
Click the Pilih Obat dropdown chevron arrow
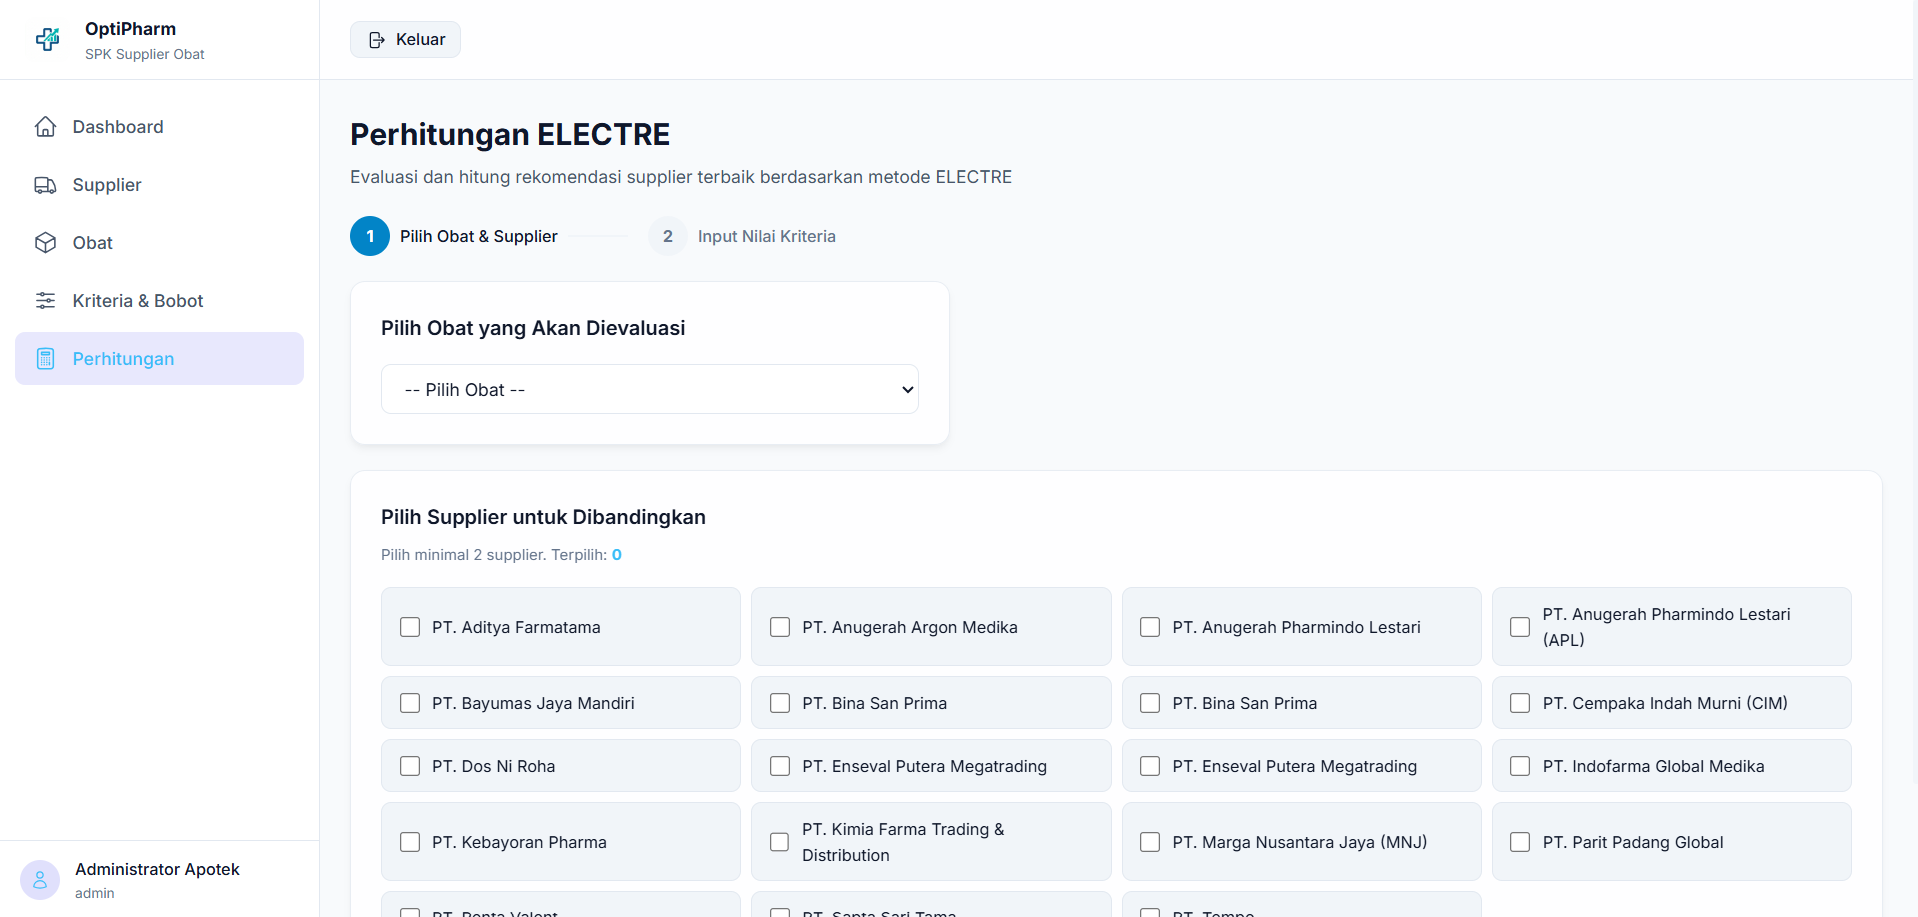point(908,390)
